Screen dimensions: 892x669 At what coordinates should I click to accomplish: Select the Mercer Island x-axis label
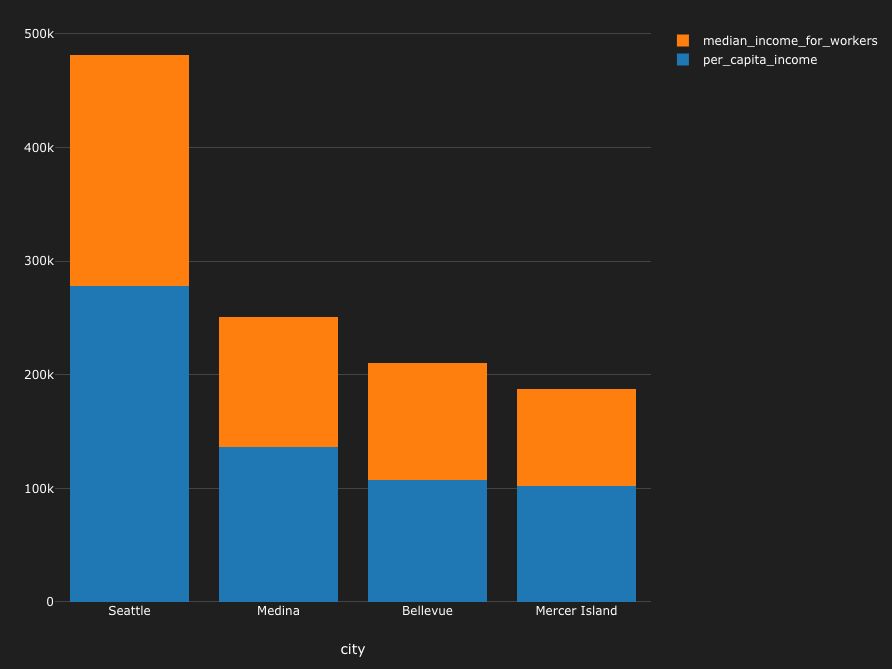[x=576, y=611]
